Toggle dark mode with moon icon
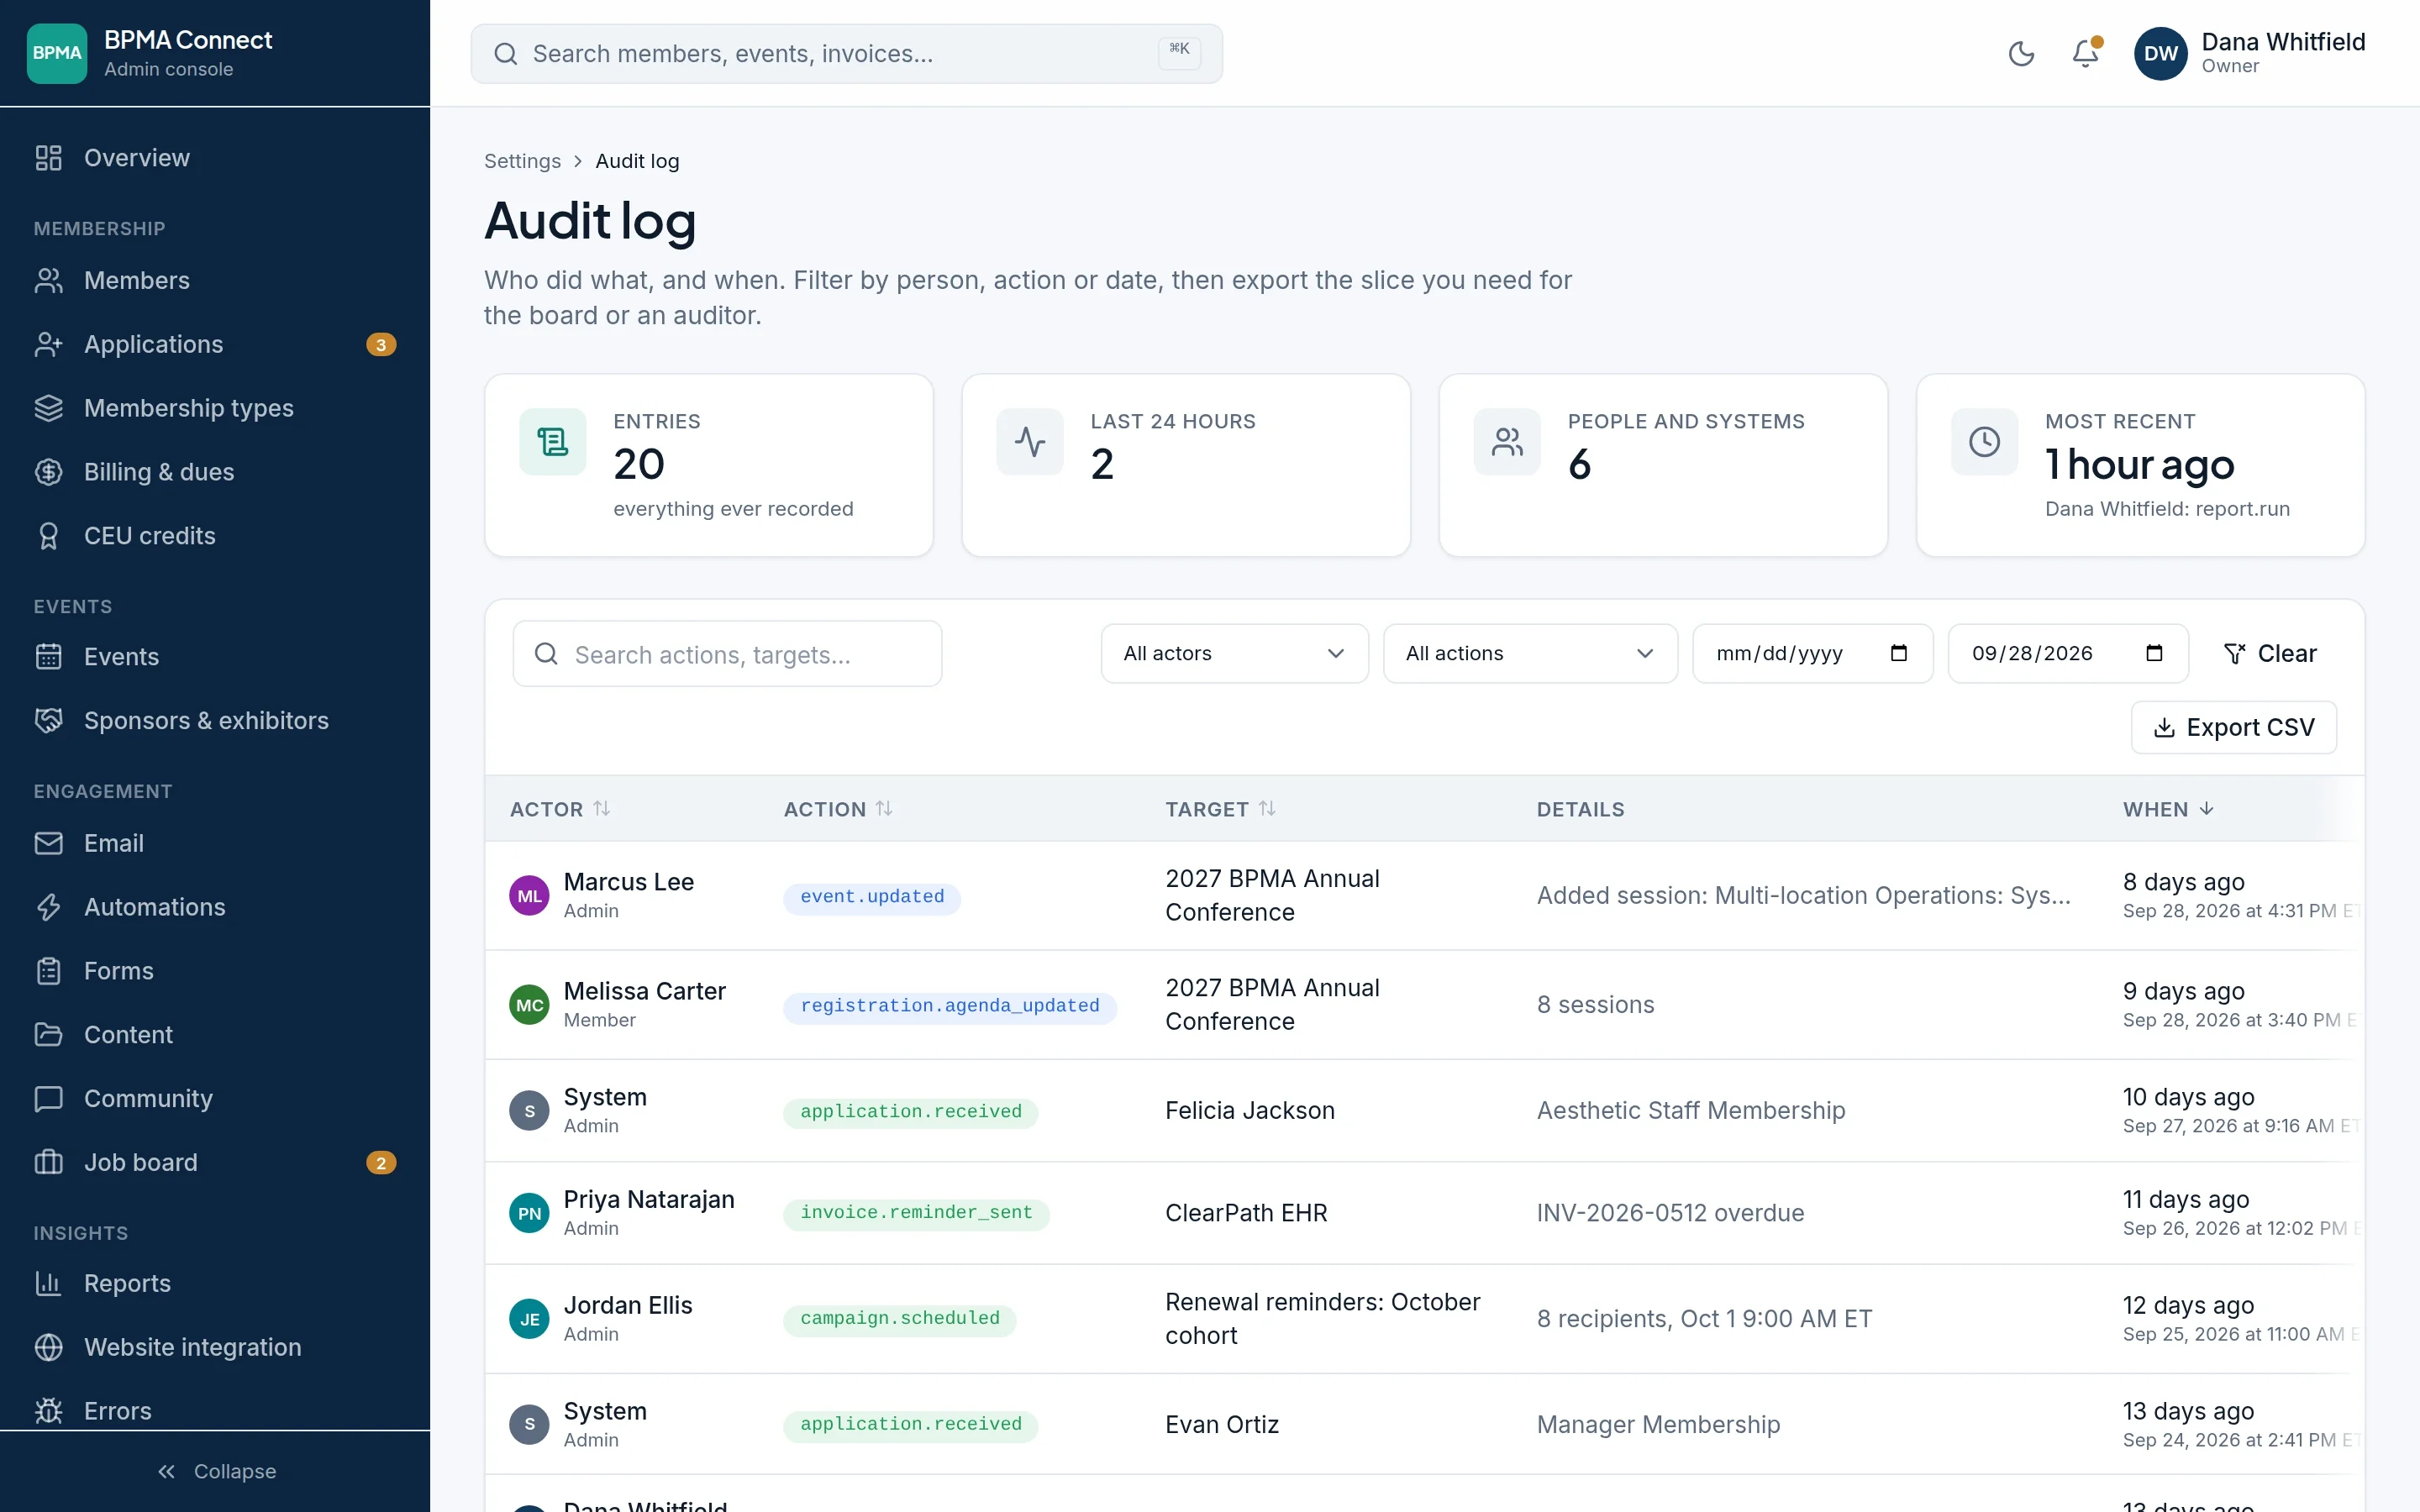Screen dimensions: 2420x1512 [2021, 53]
